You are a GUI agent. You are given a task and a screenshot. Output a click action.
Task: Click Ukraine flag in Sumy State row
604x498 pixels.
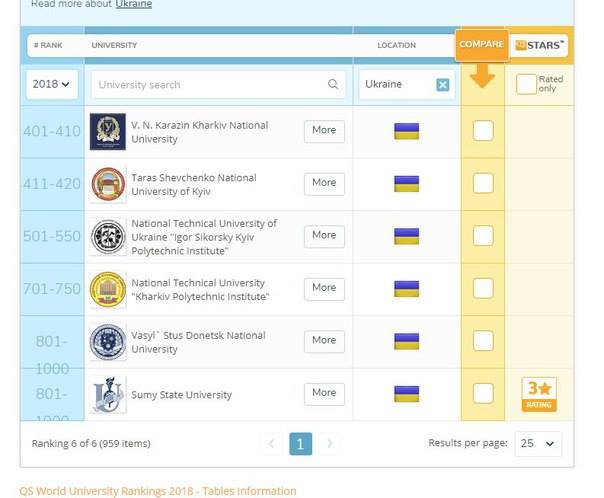(x=406, y=394)
